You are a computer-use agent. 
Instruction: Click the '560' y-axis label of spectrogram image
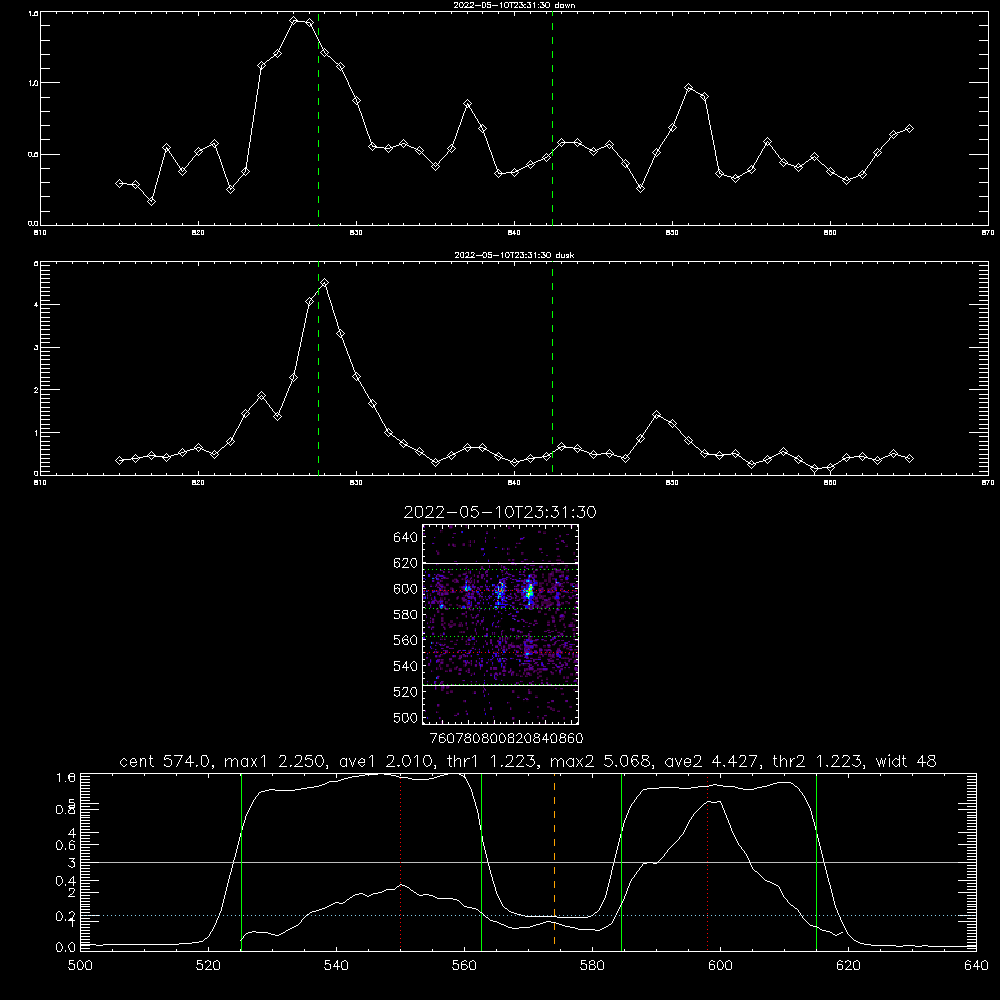point(405,640)
